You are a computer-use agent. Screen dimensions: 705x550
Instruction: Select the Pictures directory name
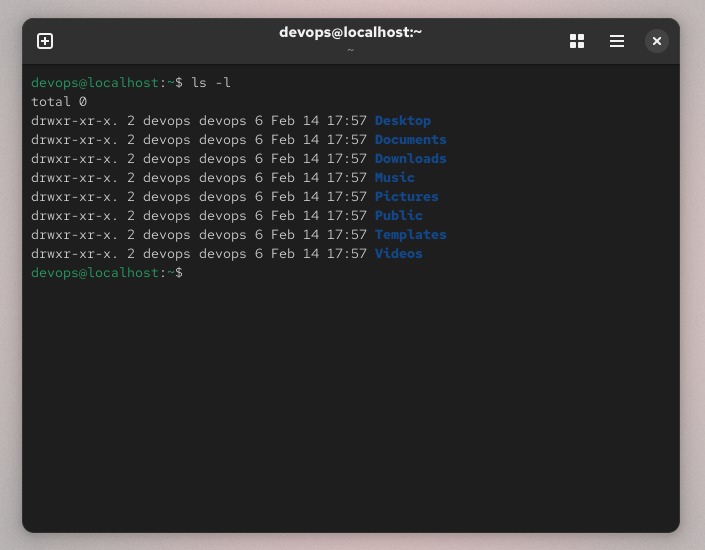(406, 196)
